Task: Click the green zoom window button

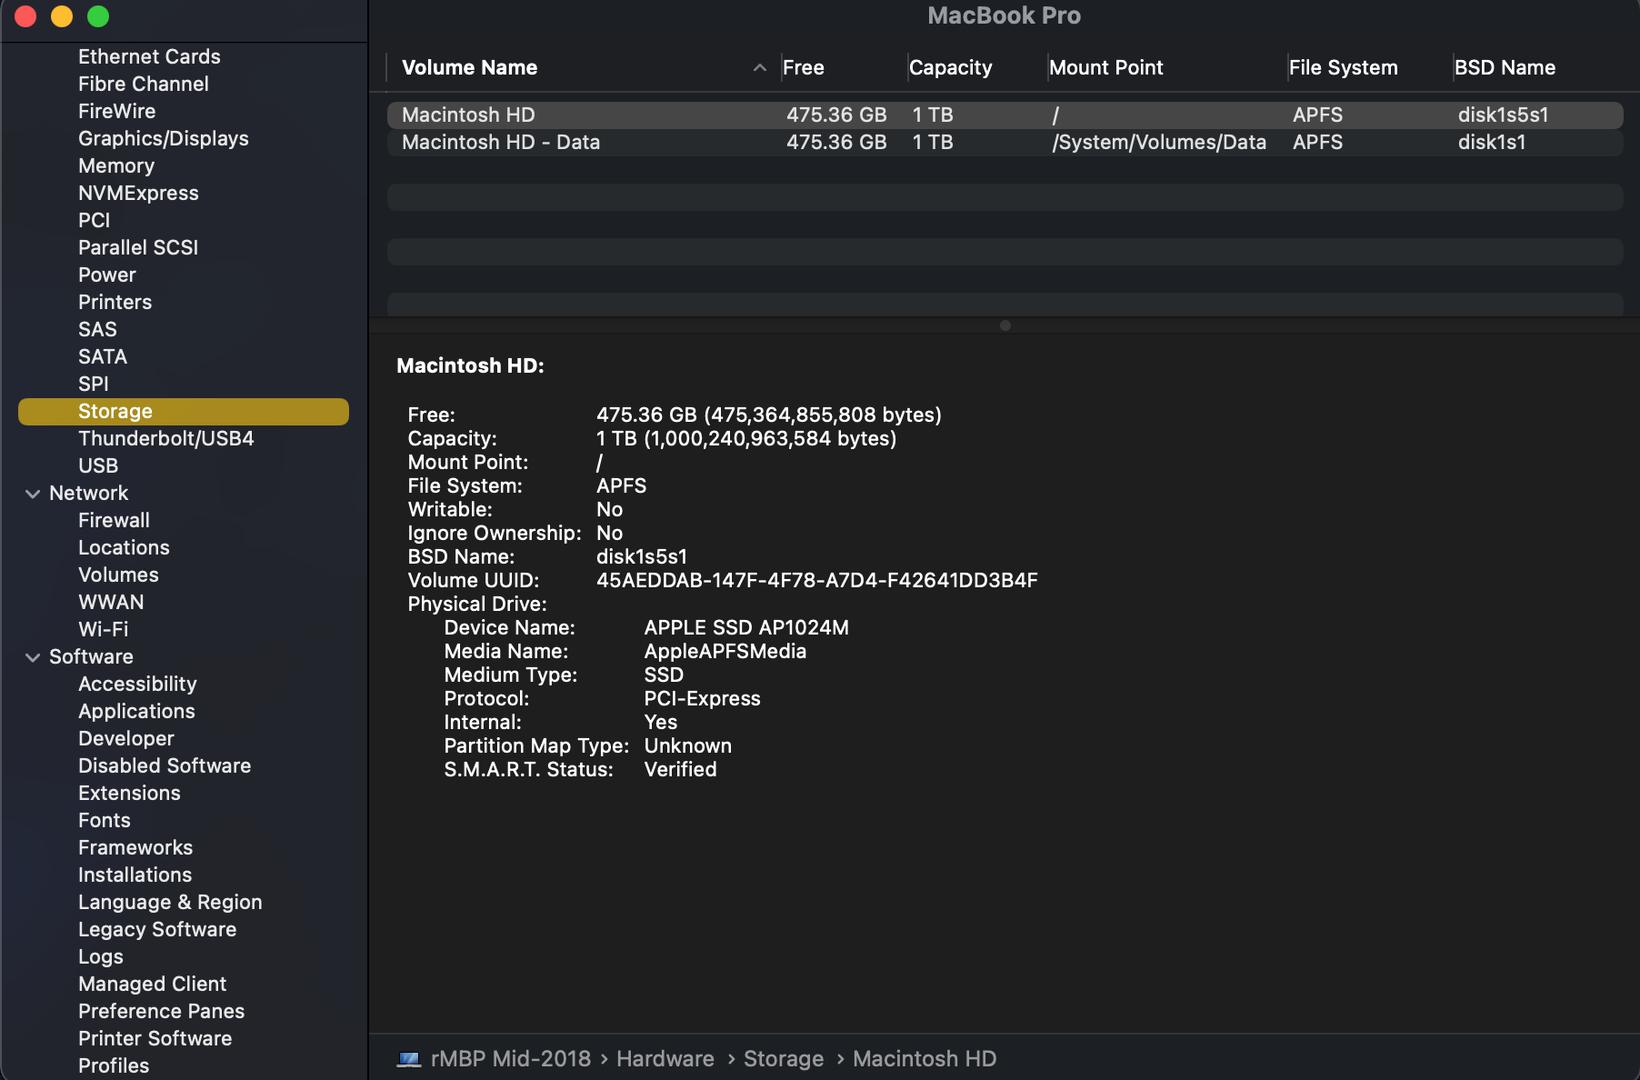Action: [98, 16]
